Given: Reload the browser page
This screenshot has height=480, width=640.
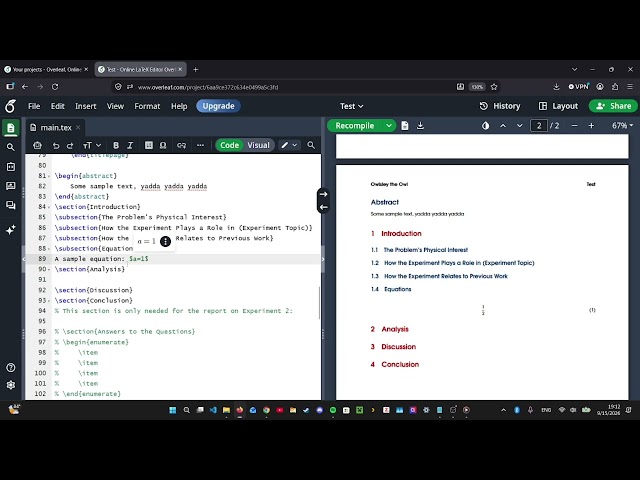Looking at the screenshot, I should pos(55,87).
